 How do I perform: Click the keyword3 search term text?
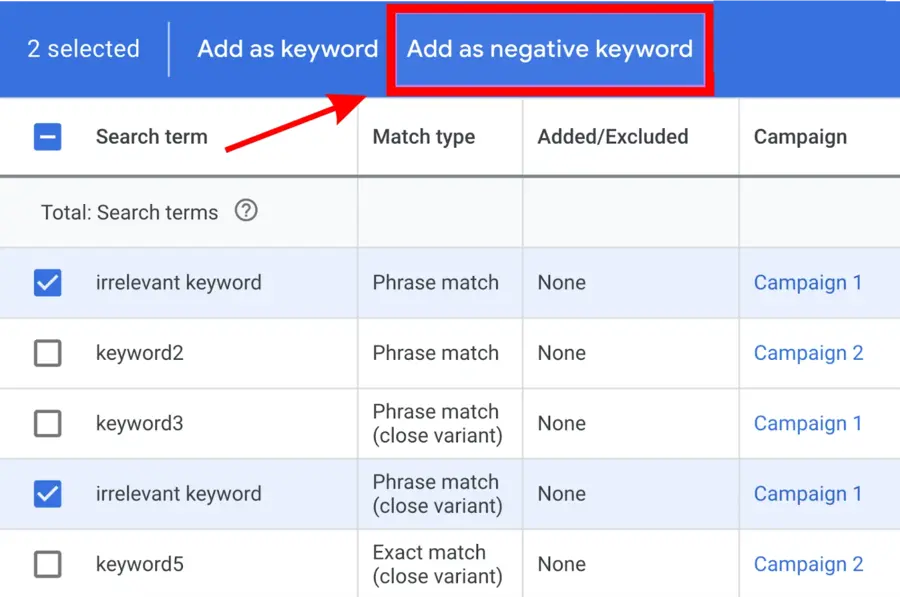tap(139, 424)
